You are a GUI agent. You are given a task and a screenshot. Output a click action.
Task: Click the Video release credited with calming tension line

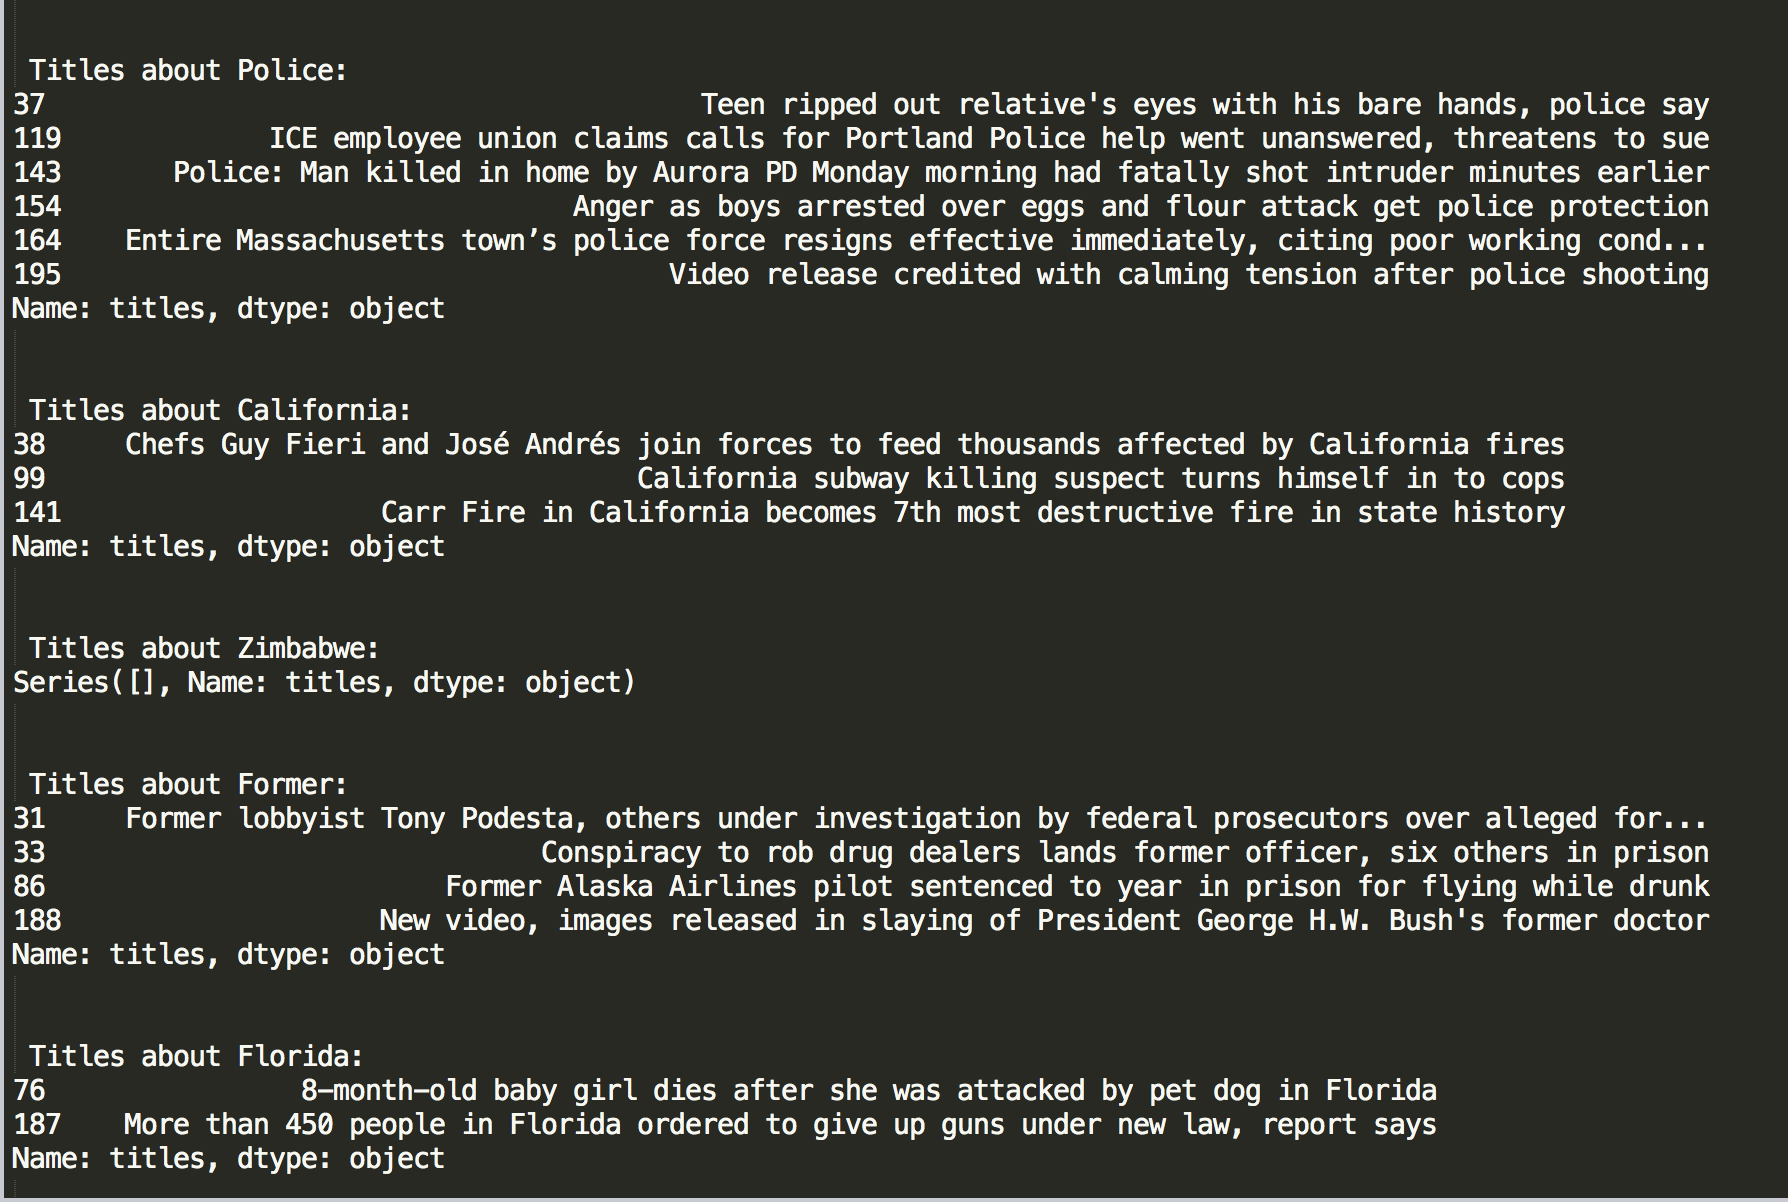tap(1188, 275)
